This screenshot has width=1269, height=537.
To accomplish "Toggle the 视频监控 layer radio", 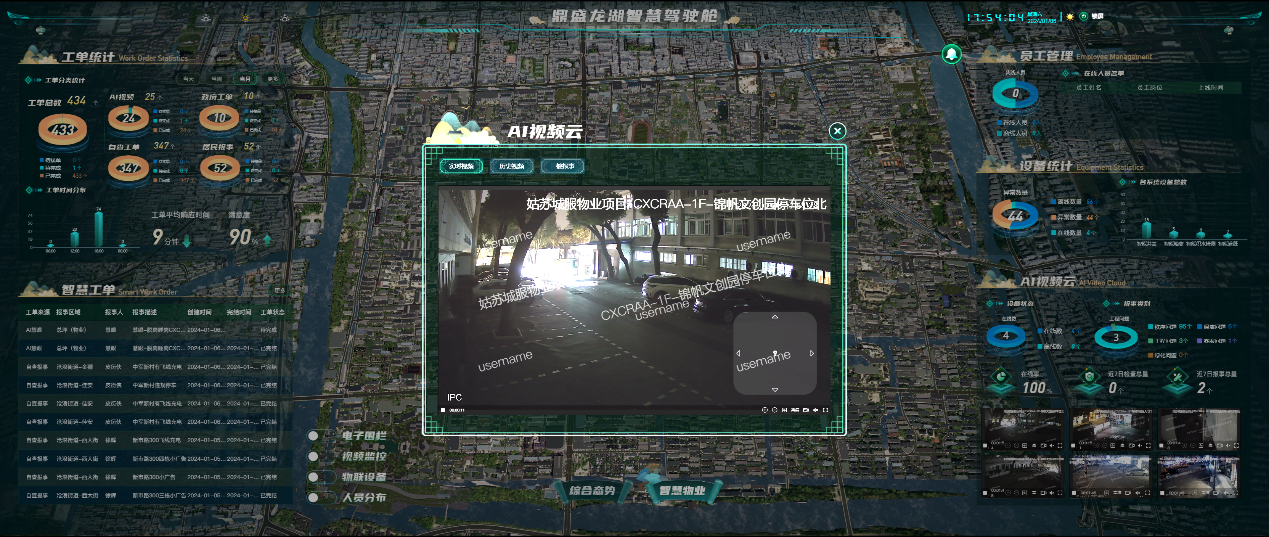I will [x=314, y=457].
